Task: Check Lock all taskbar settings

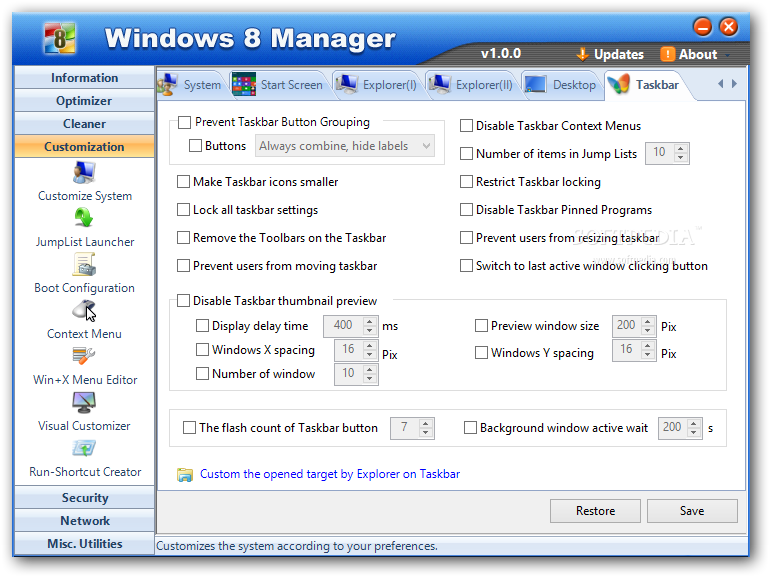Action: 183,210
